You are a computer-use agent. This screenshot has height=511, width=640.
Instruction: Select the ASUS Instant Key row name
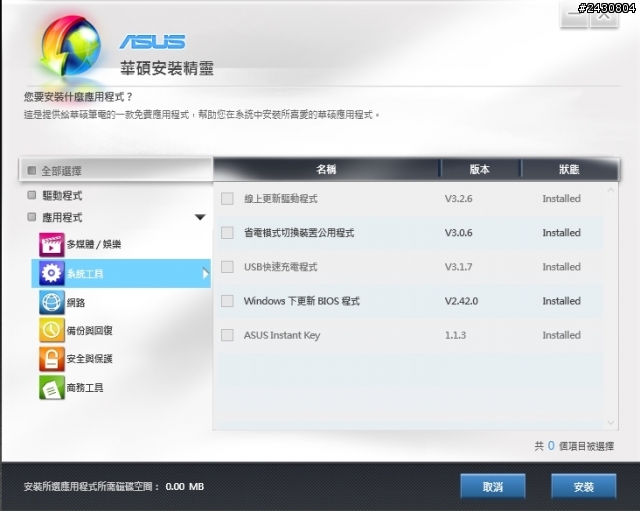point(282,335)
